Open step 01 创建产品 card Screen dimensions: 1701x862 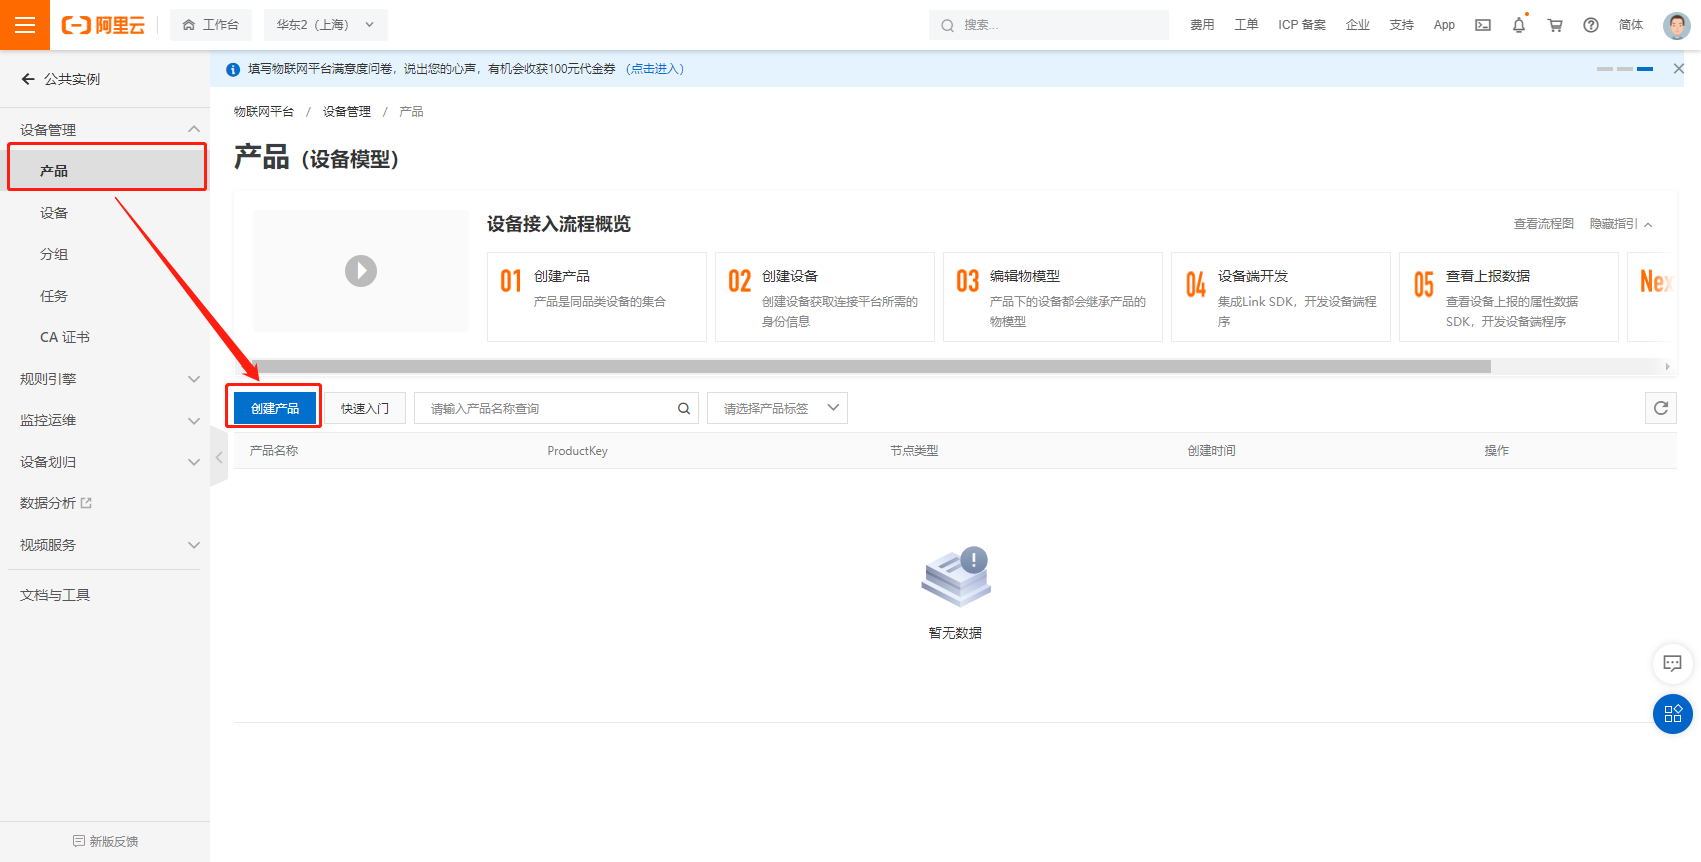point(597,297)
